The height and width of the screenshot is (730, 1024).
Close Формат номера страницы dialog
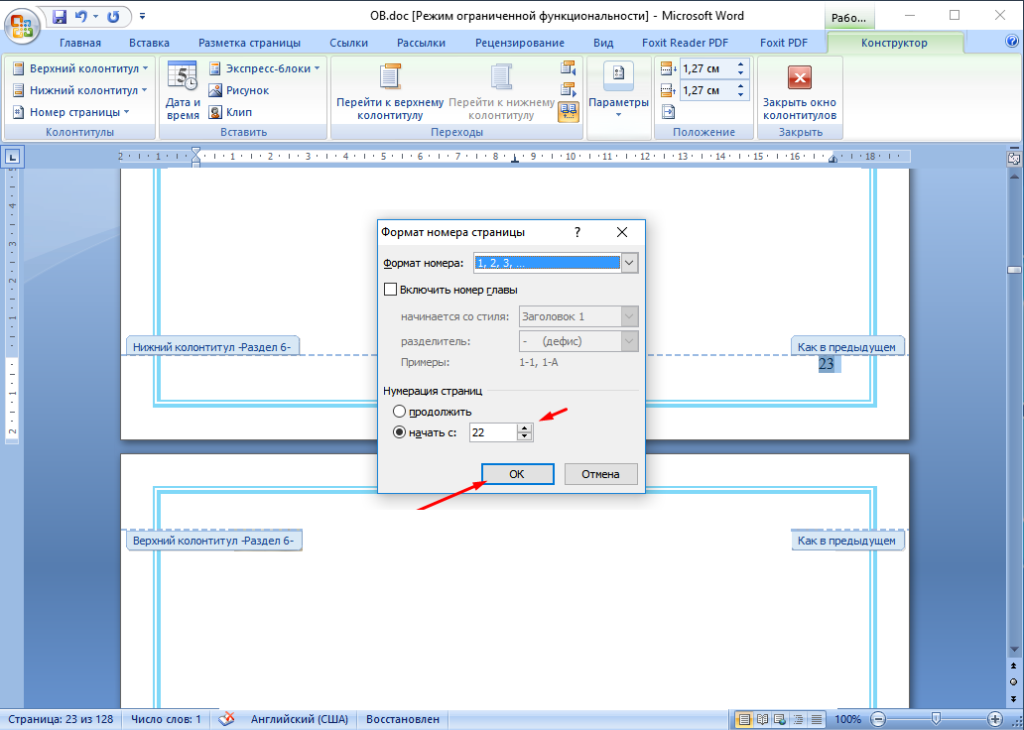point(622,232)
